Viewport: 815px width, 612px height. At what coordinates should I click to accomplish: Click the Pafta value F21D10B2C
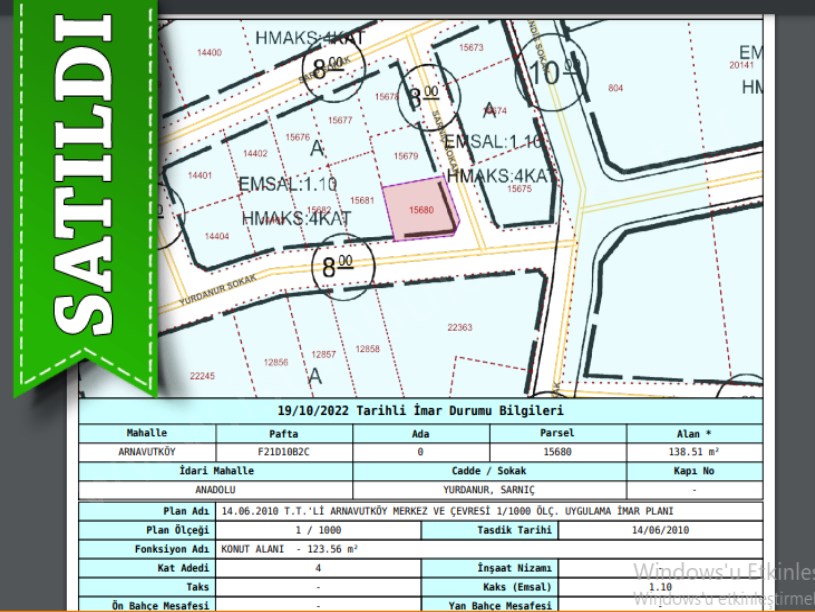pyautogui.click(x=284, y=451)
